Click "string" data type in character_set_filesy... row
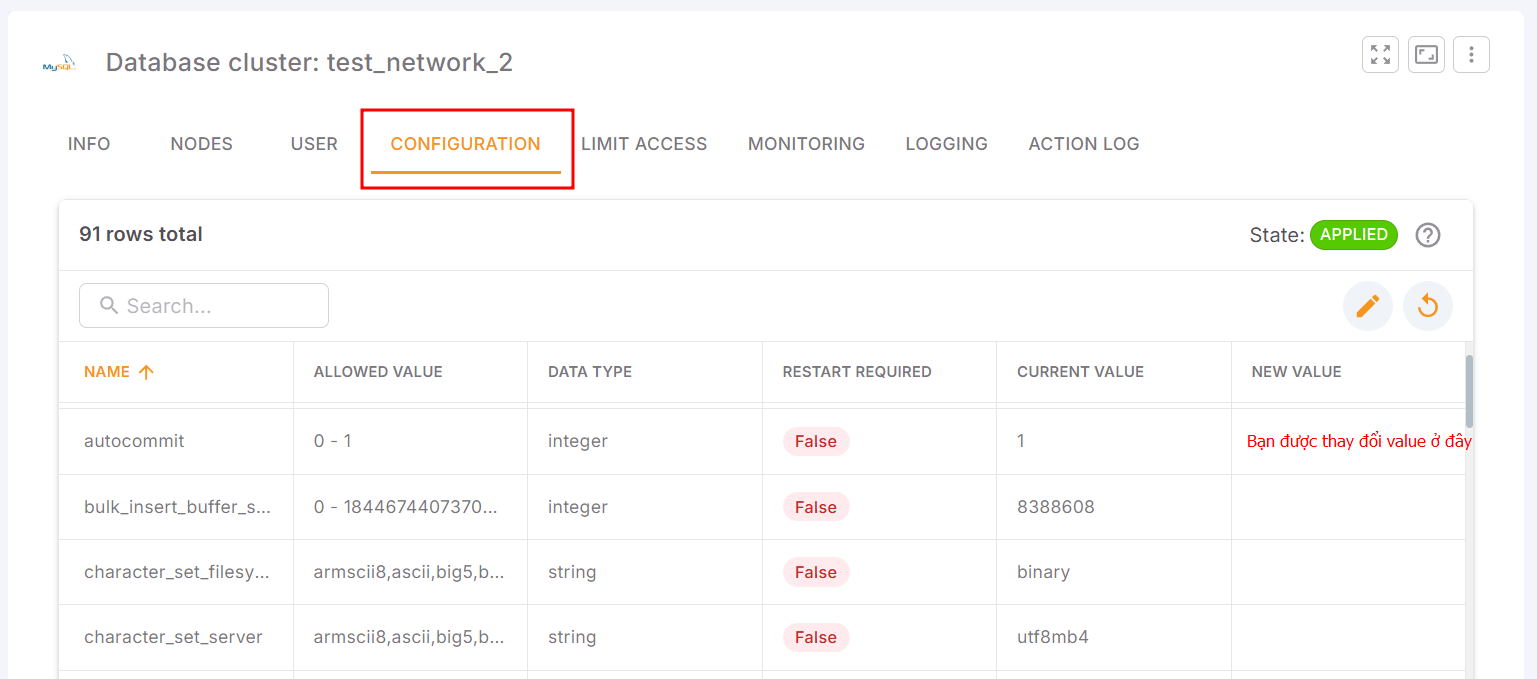1537x679 pixels. [x=572, y=572]
